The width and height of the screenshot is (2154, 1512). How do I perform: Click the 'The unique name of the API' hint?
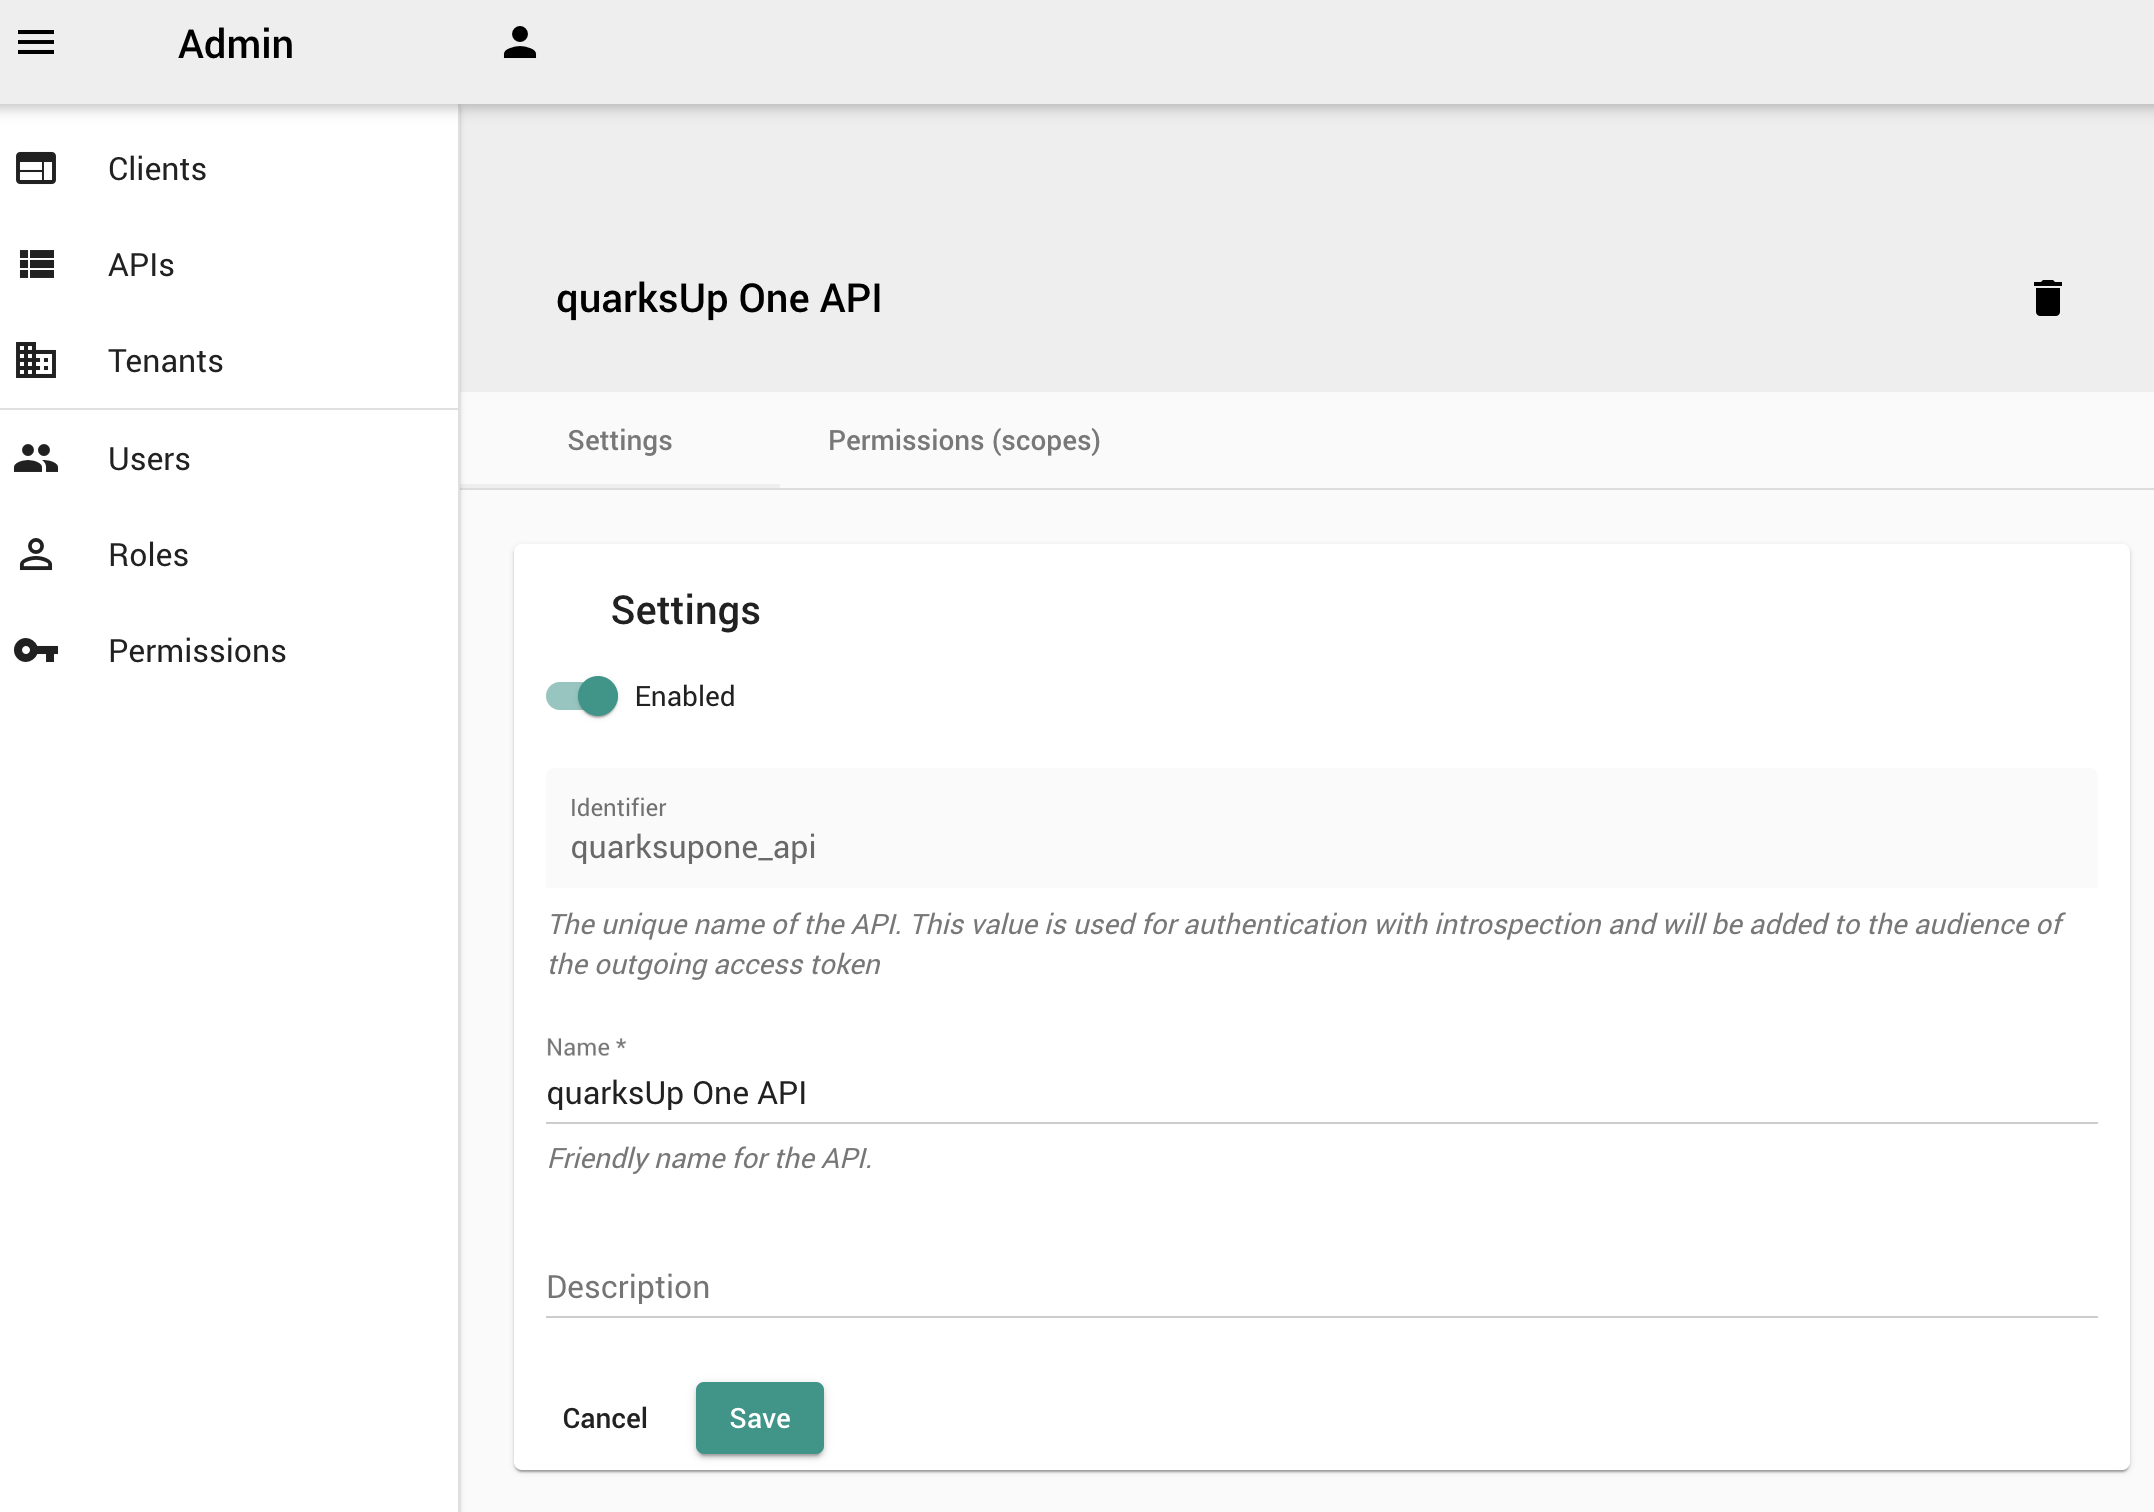[x=1305, y=944]
